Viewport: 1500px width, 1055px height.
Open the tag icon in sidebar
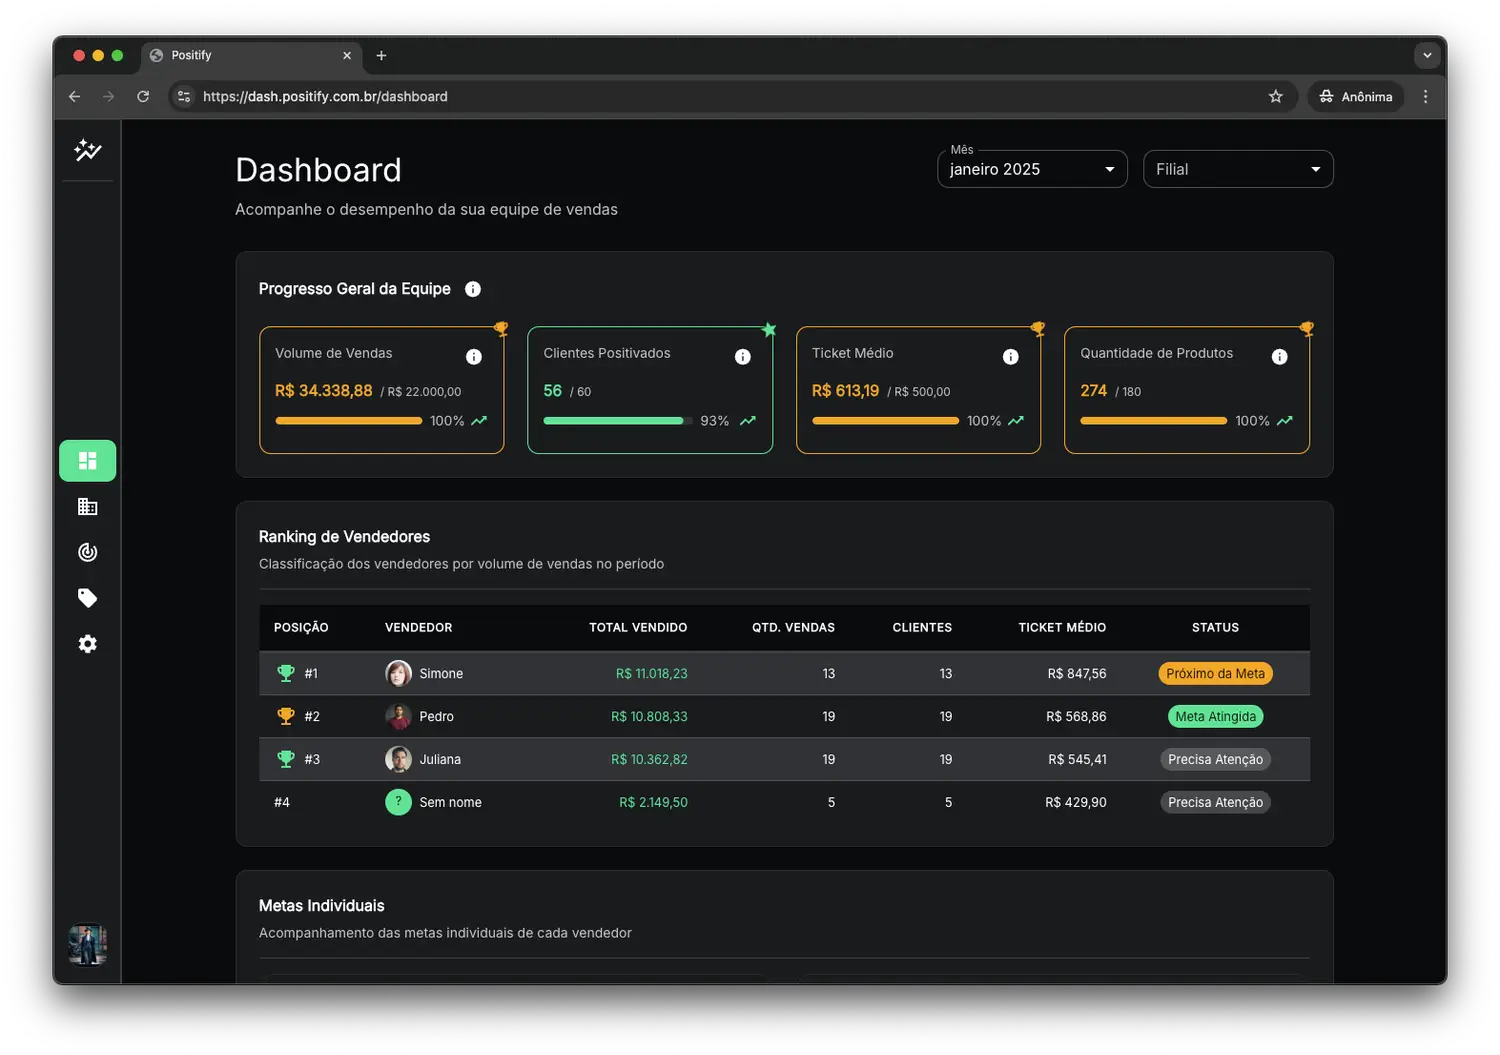pos(88,598)
